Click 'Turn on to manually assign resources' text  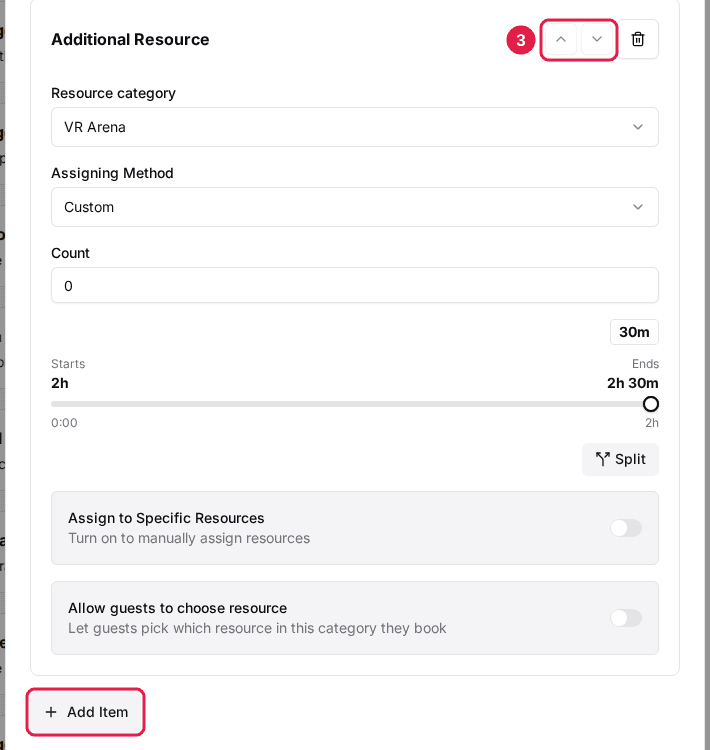click(189, 539)
